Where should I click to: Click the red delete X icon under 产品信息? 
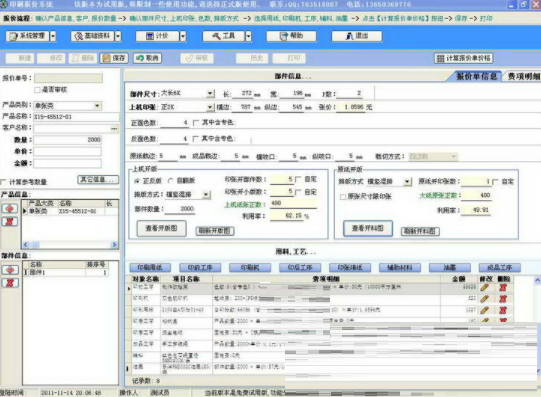tap(10, 221)
